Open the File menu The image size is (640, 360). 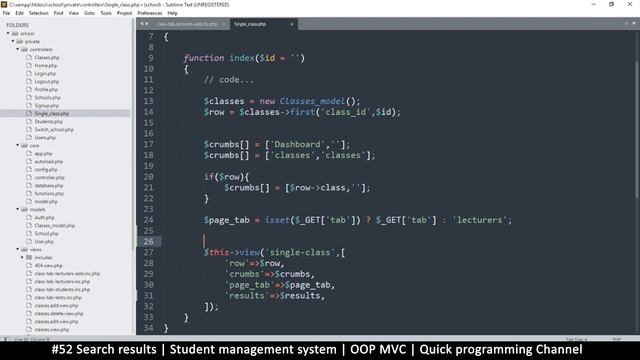tap(6, 13)
